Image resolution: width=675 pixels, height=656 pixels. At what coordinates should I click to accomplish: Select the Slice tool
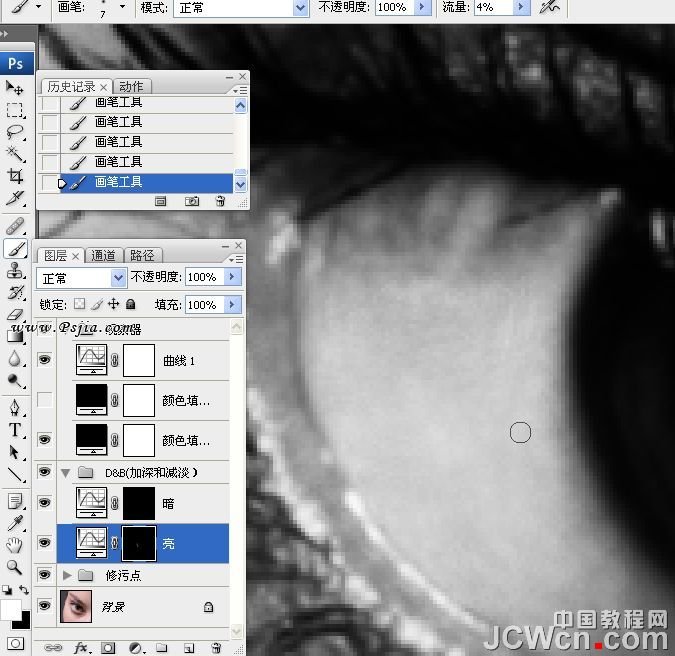pyautogui.click(x=15, y=198)
